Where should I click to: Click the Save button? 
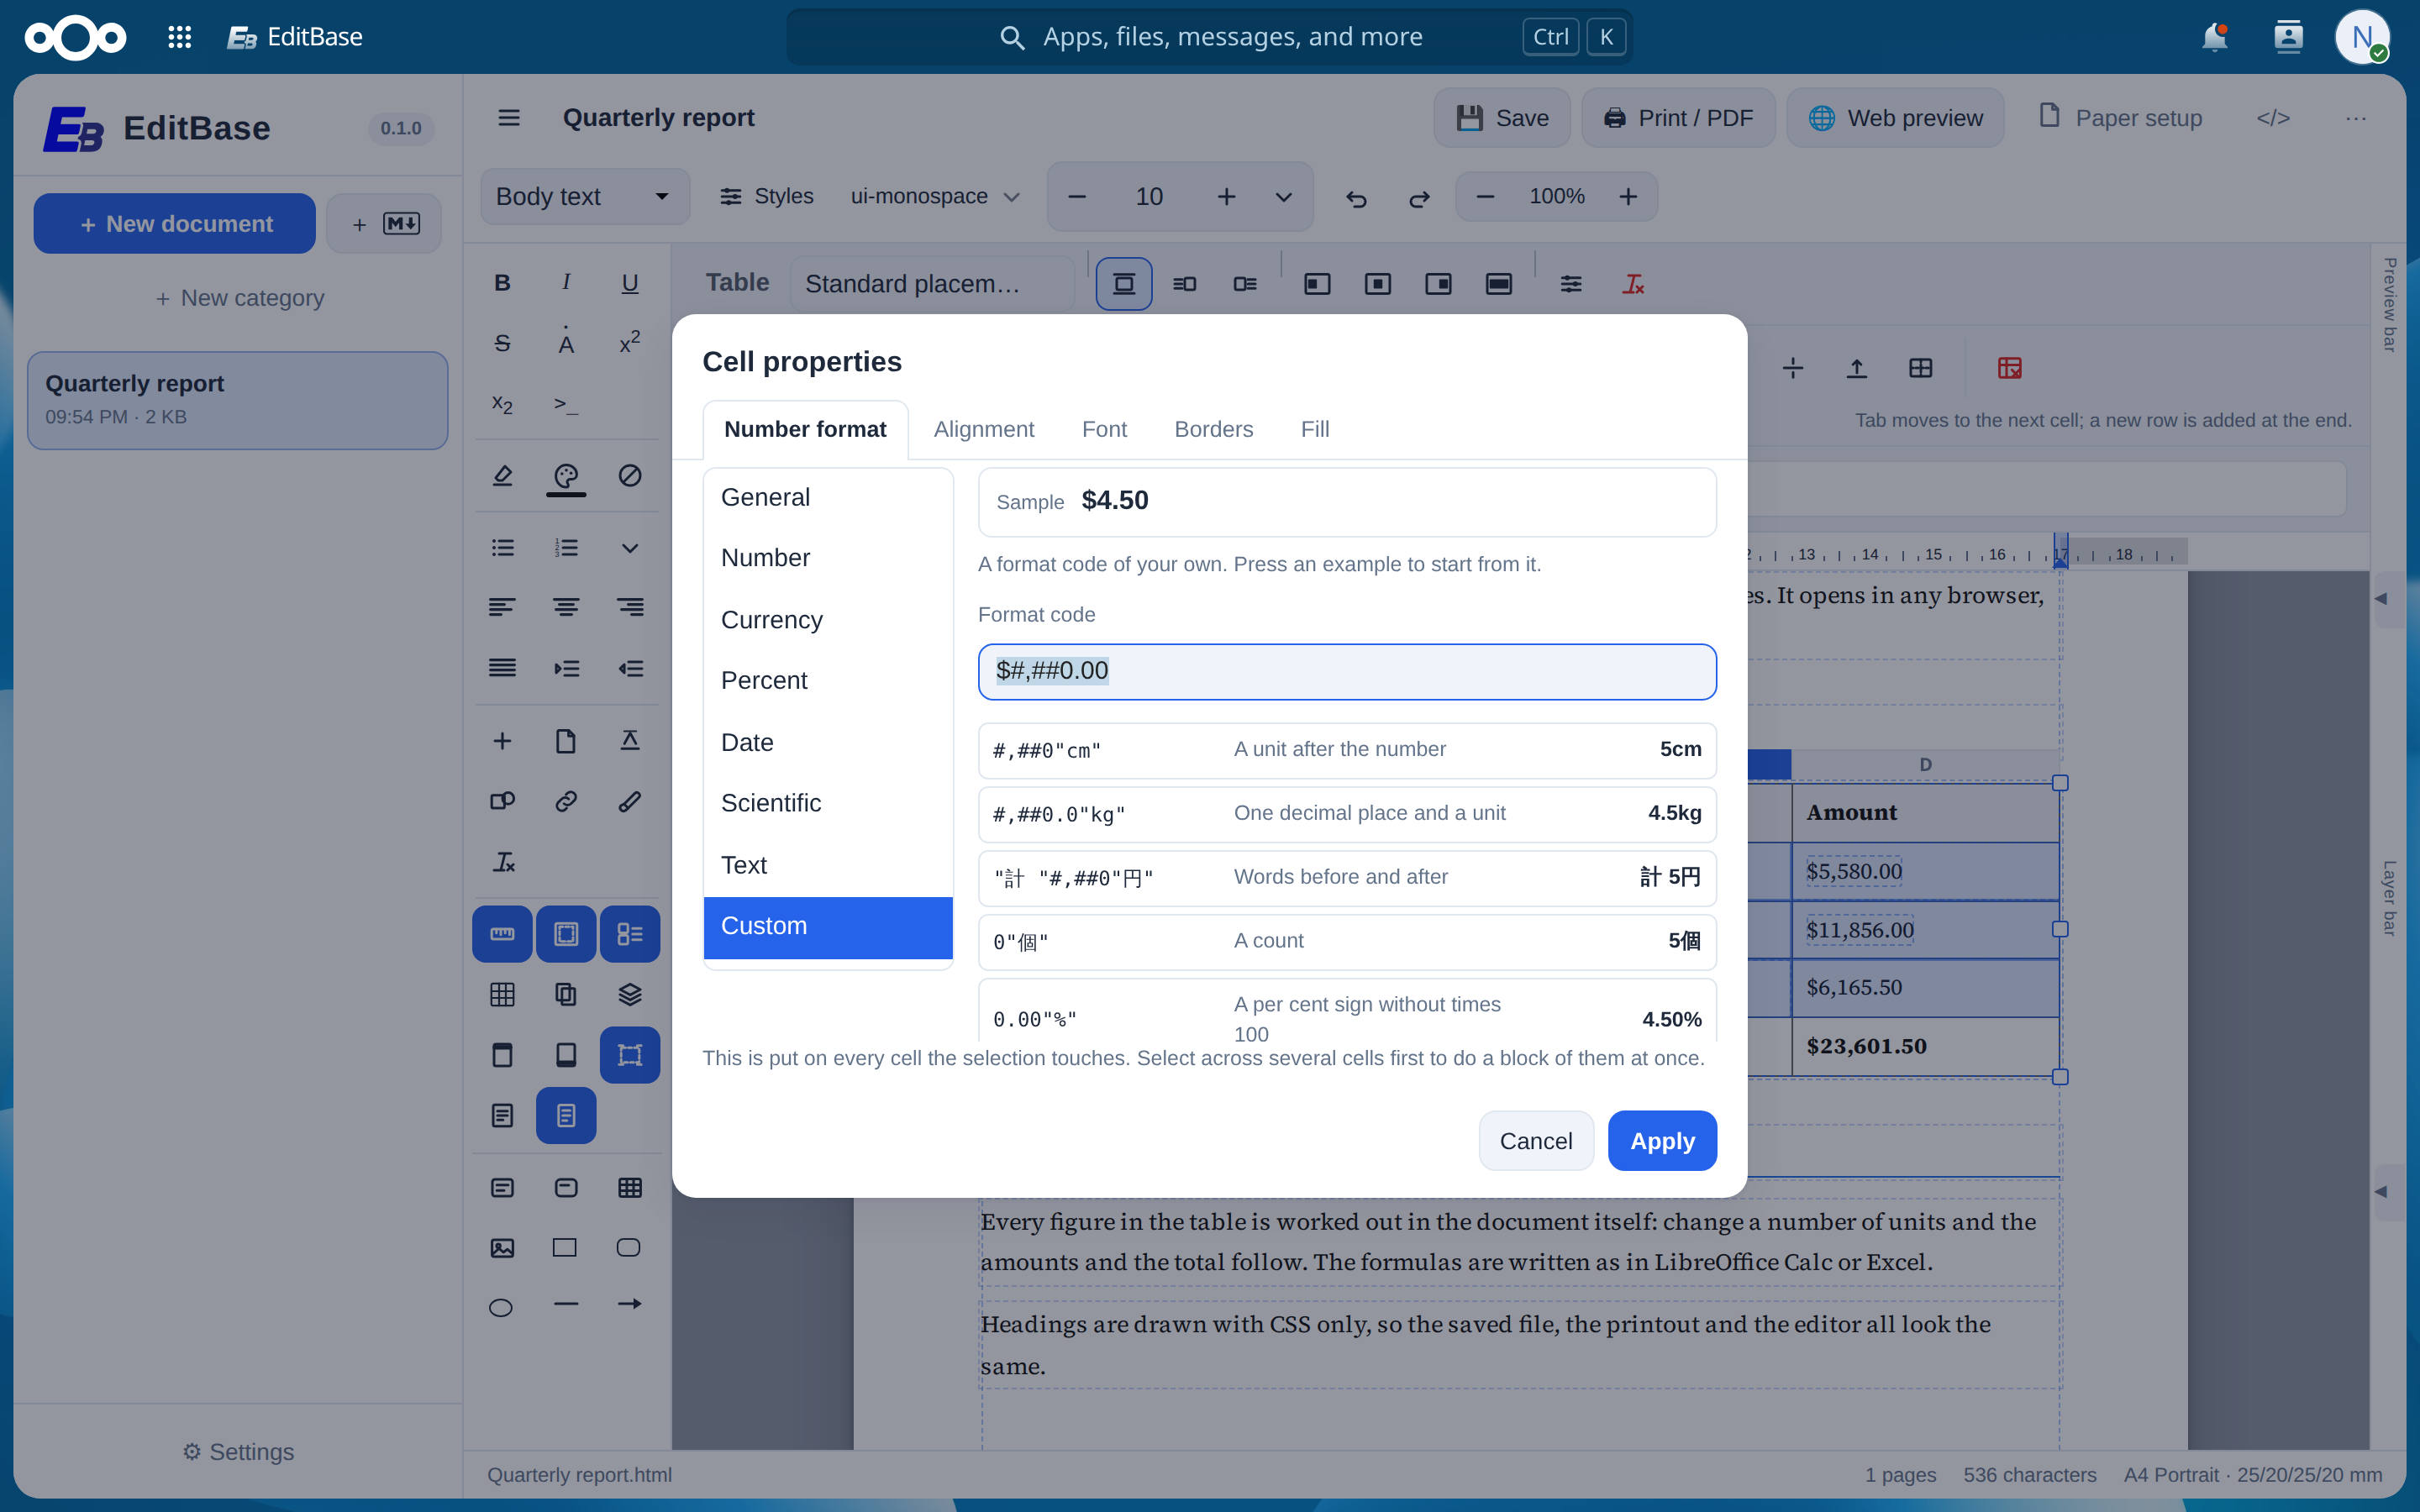coord(1502,118)
